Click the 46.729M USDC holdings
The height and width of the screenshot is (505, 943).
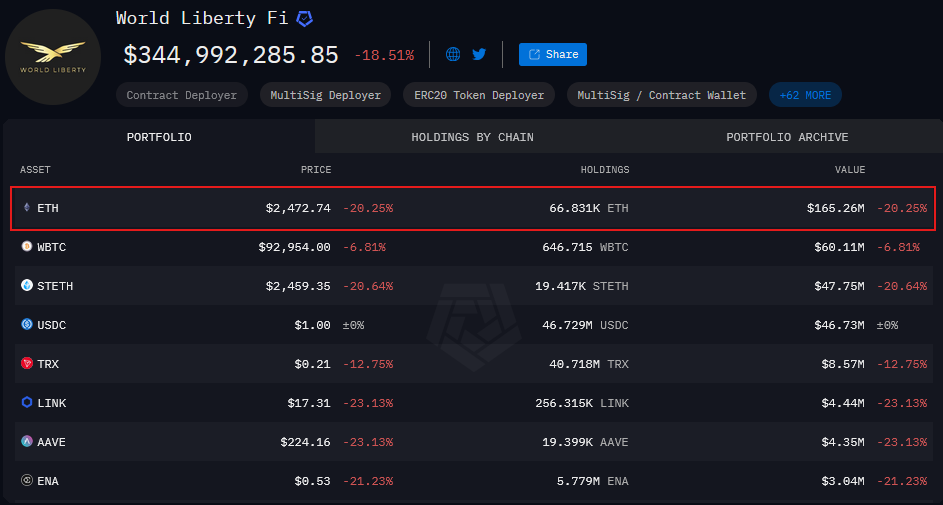pos(585,325)
